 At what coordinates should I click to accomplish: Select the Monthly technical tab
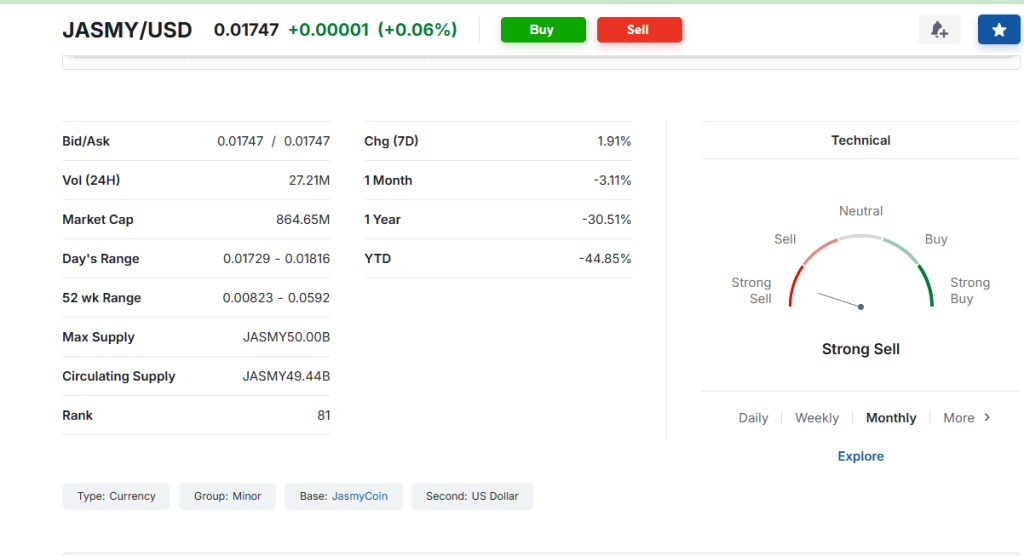[891, 417]
